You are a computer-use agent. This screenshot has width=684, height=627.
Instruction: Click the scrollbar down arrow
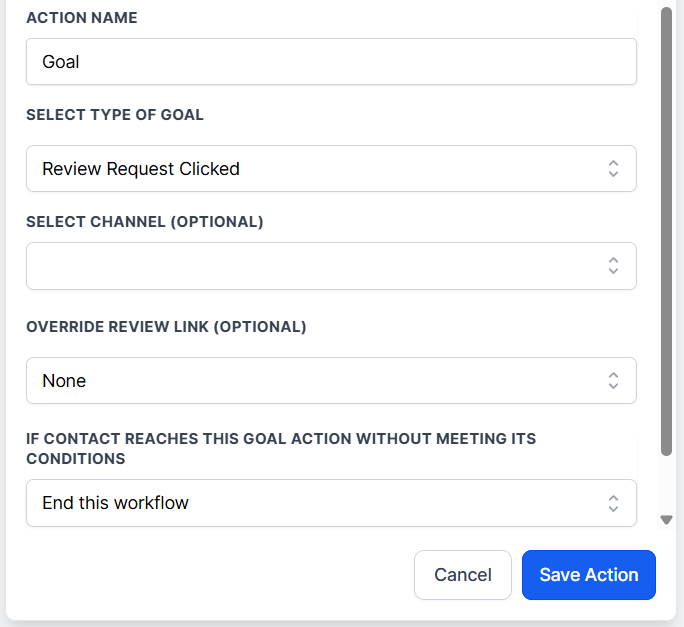(666, 520)
